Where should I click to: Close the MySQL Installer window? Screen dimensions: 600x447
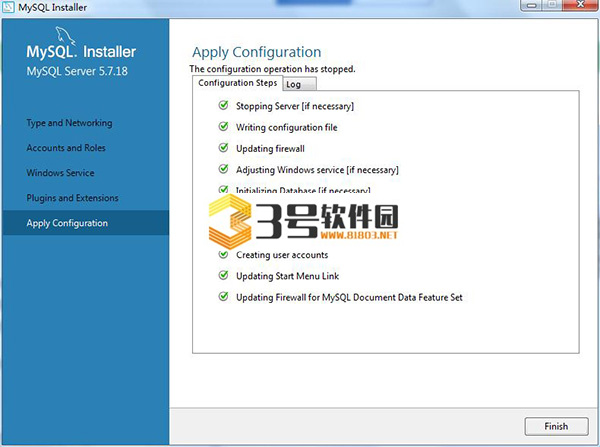coord(580,5)
